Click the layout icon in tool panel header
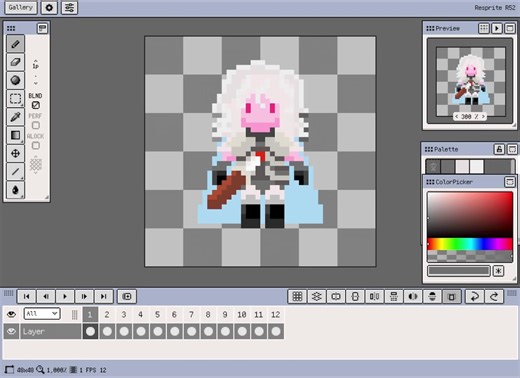The height and width of the screenshot is (378, 520). click(42, 28)
